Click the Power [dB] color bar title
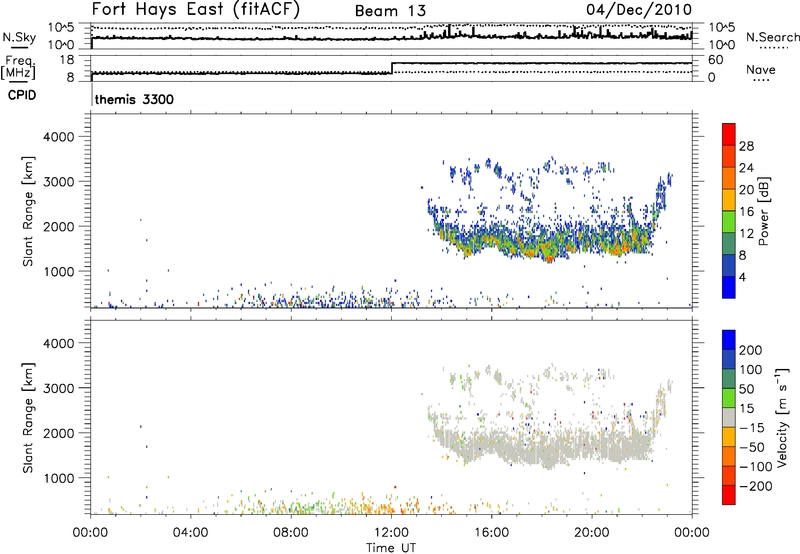800x554 pixels. (763, 211)
